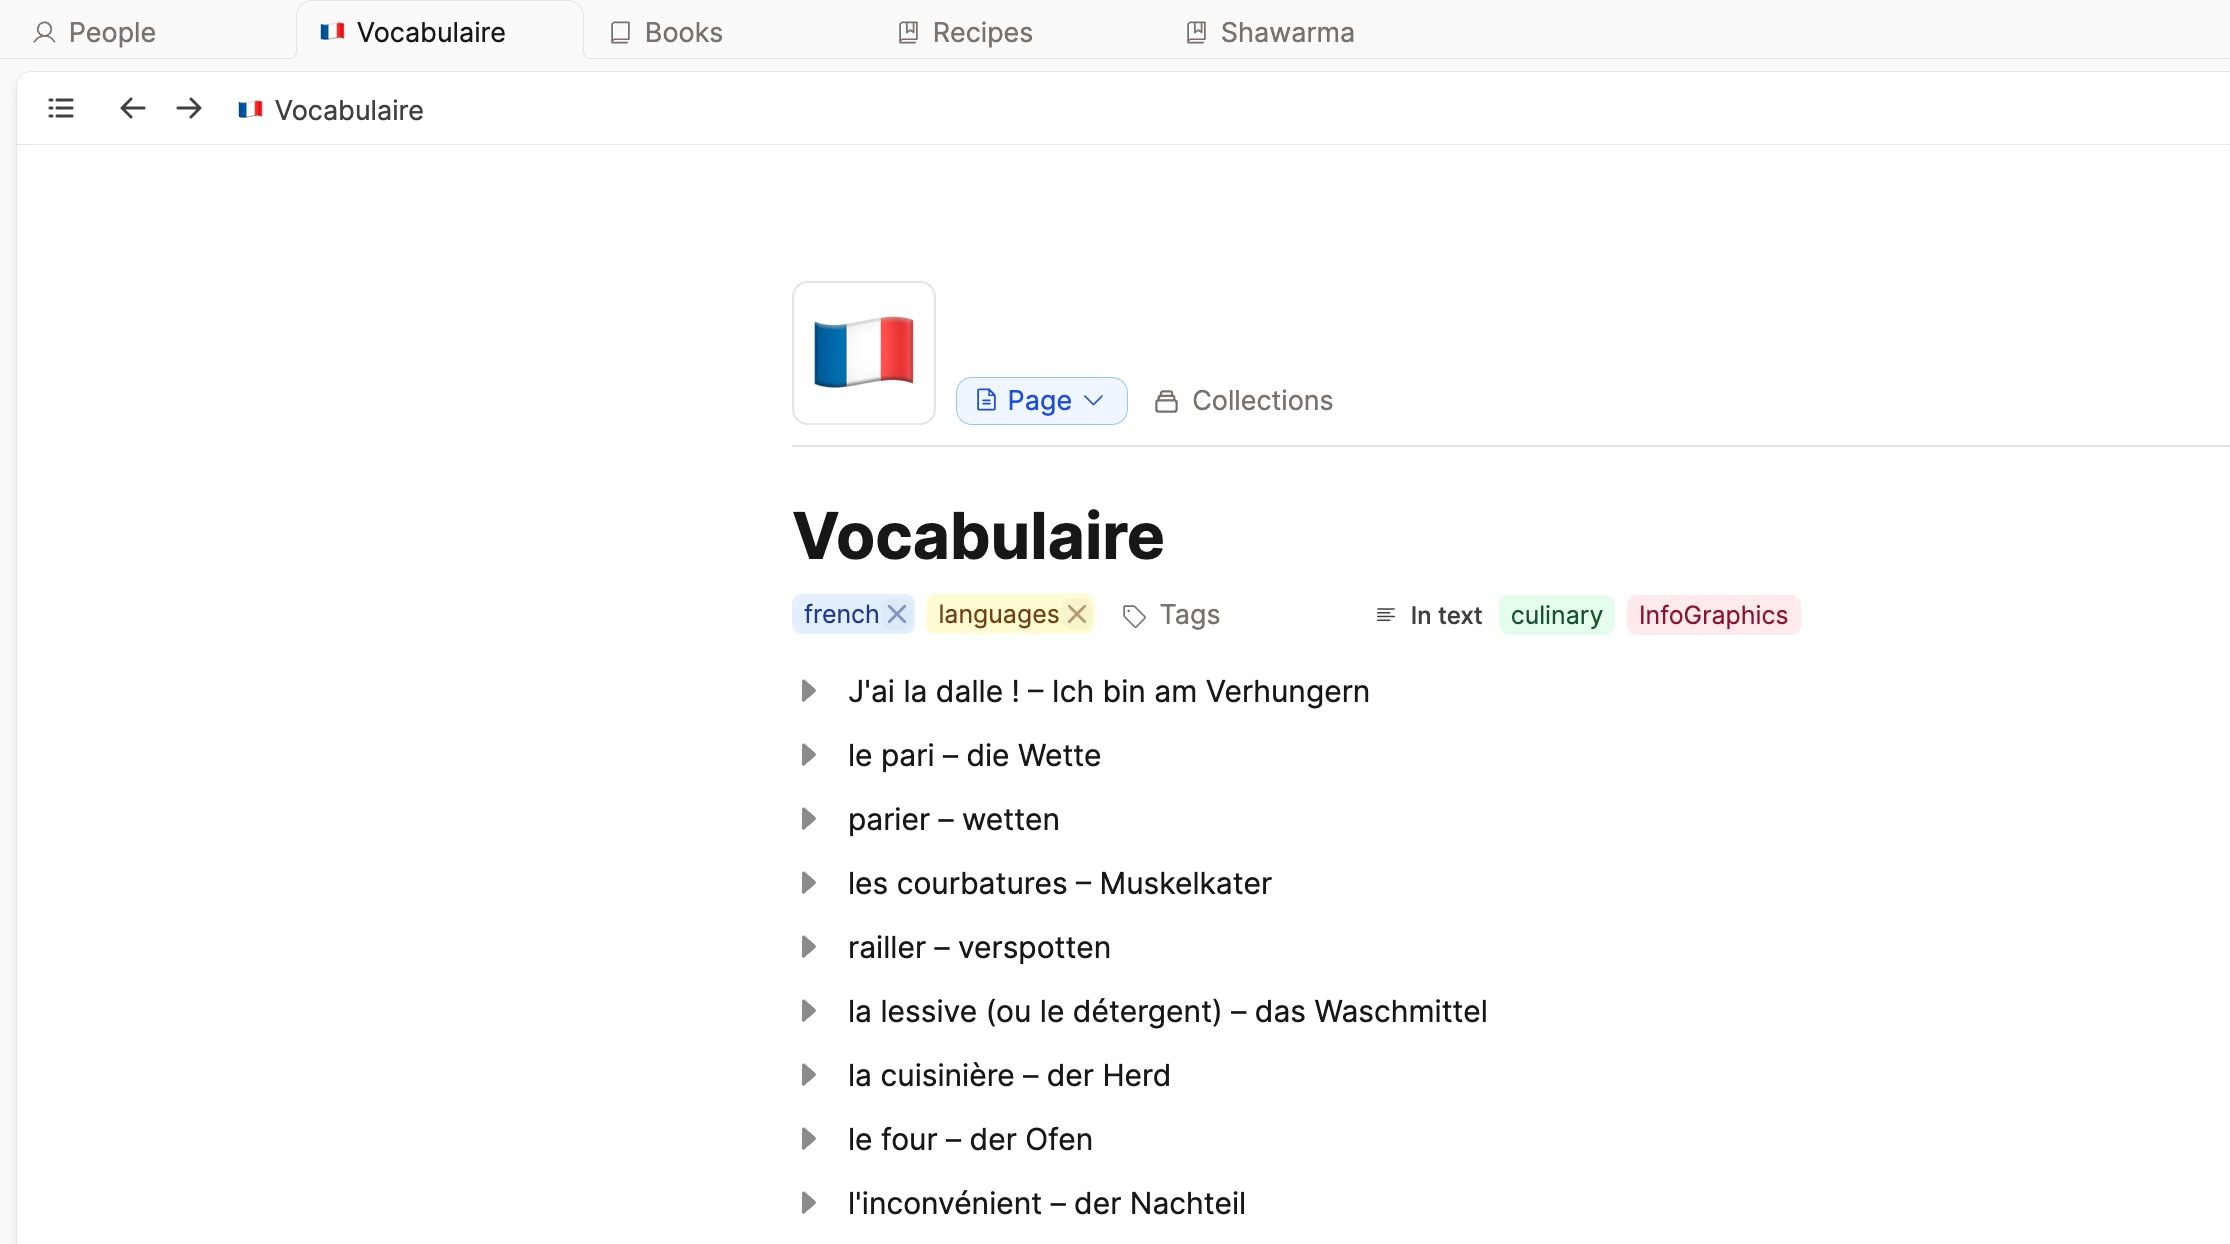This screenshot has height=1244, width=2230.
Task: Navigate back with left arrow
Action: [132, 108]
